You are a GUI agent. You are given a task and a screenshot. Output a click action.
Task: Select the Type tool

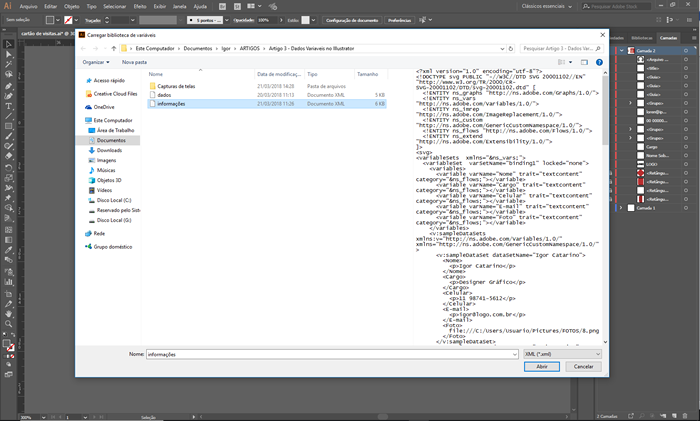[8, 106]
